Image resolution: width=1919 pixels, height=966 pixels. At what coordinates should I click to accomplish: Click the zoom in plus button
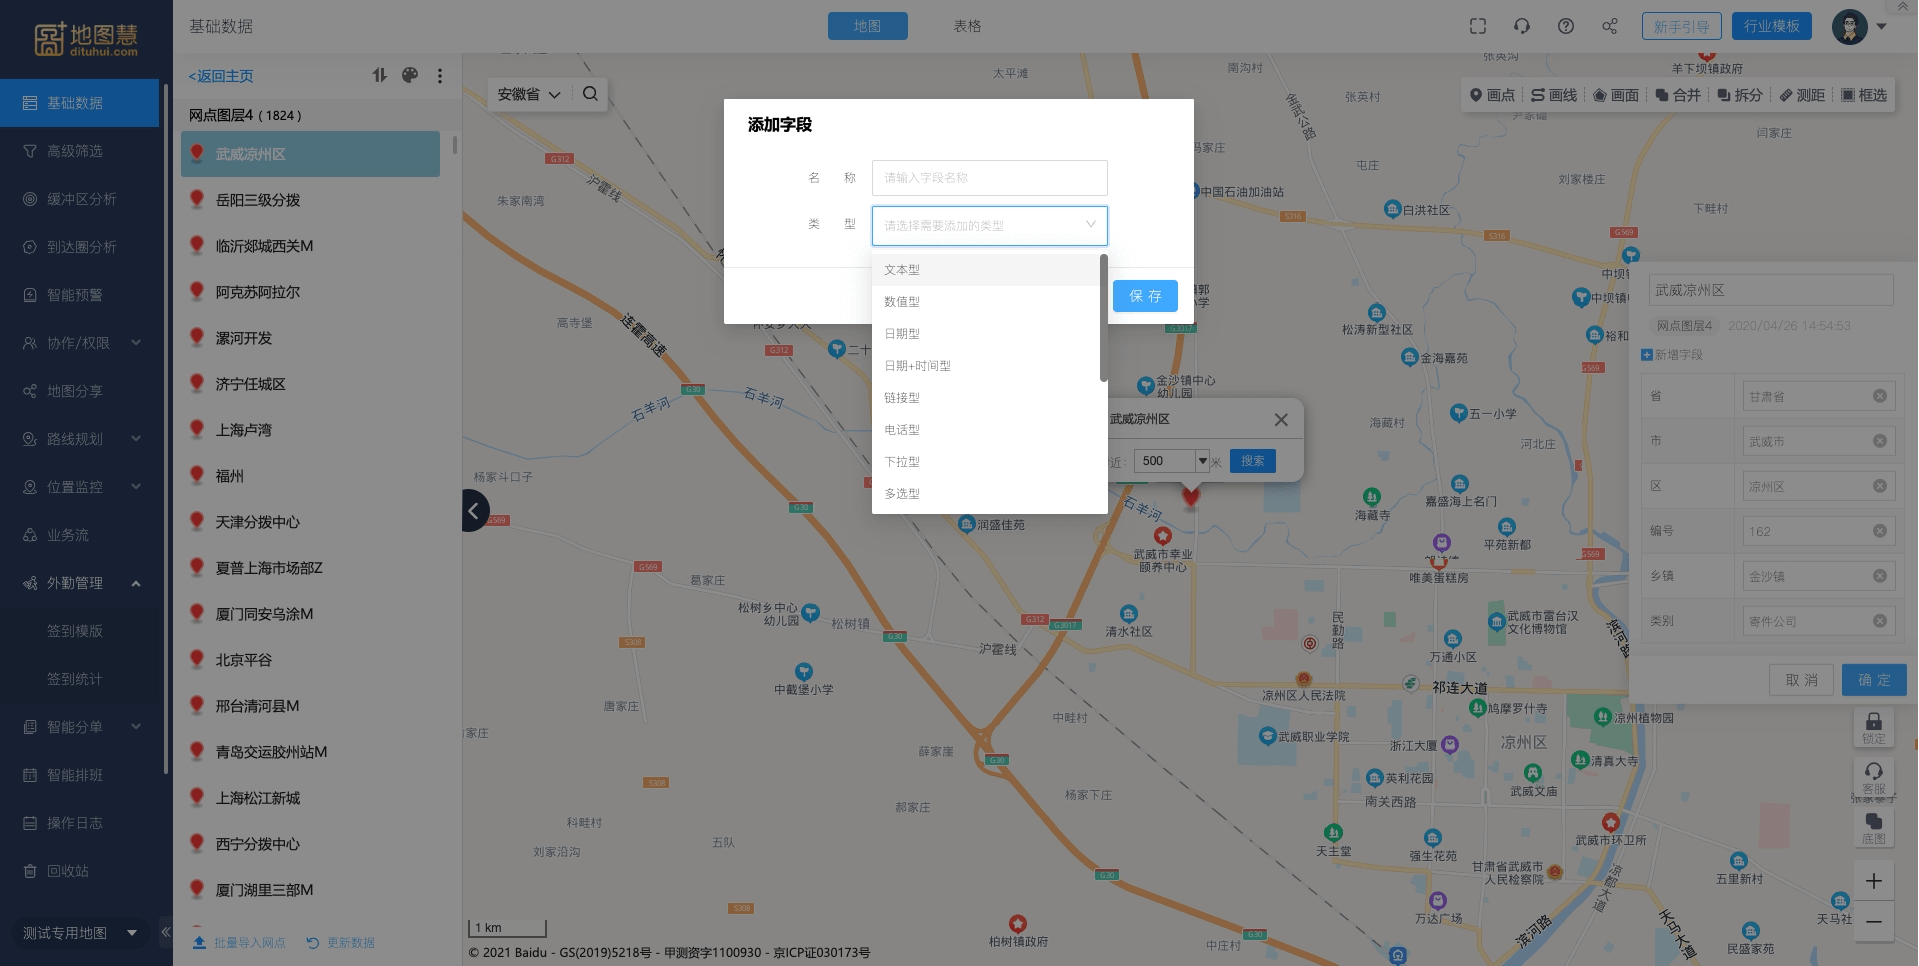coord(1874,881)
